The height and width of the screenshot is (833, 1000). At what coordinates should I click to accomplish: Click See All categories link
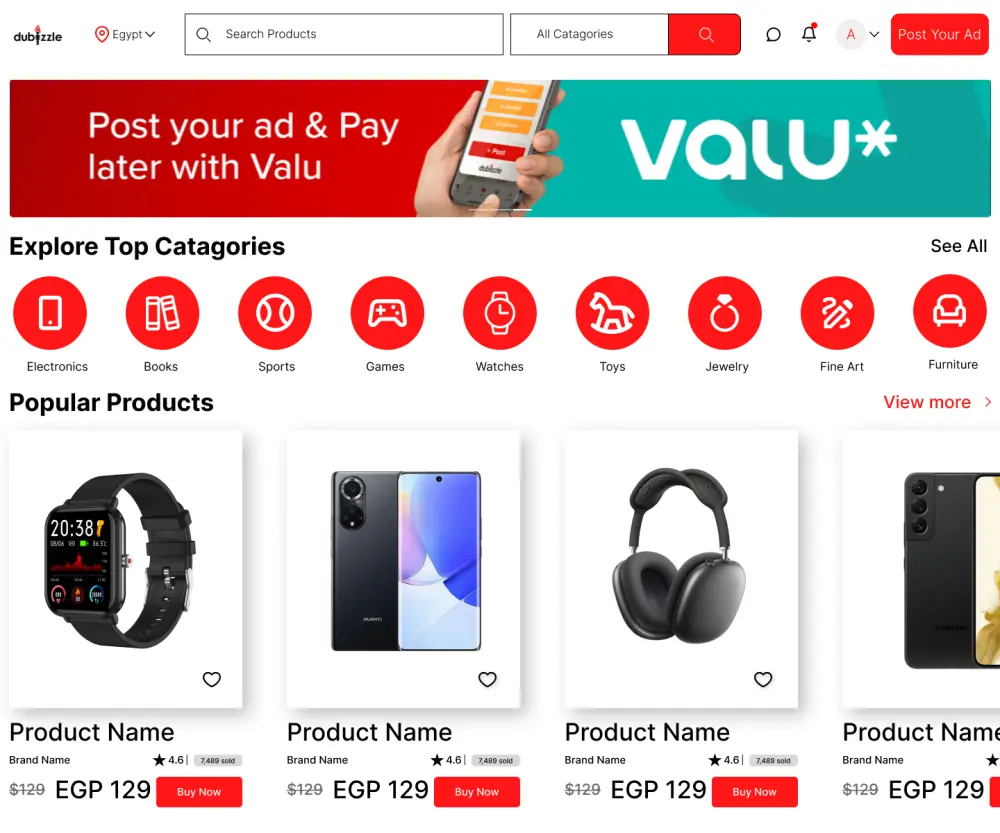[959, 246]
